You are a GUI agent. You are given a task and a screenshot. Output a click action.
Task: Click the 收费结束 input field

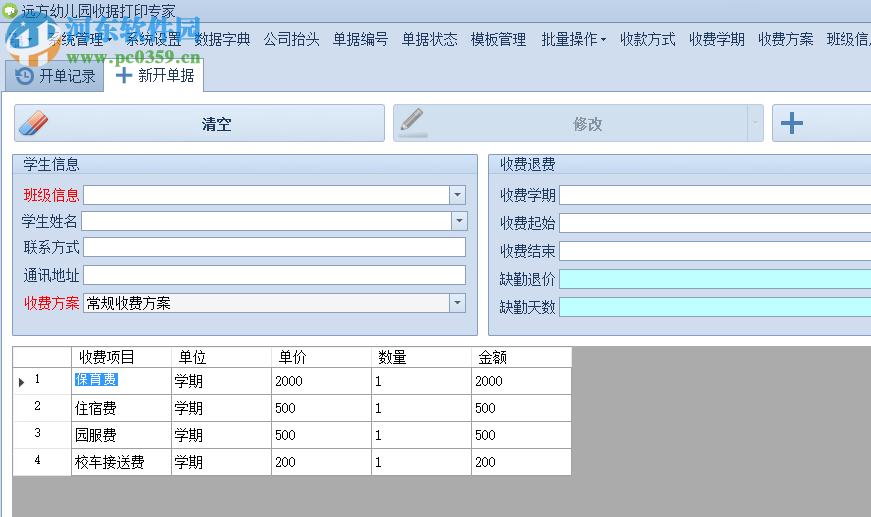(715, 251)
